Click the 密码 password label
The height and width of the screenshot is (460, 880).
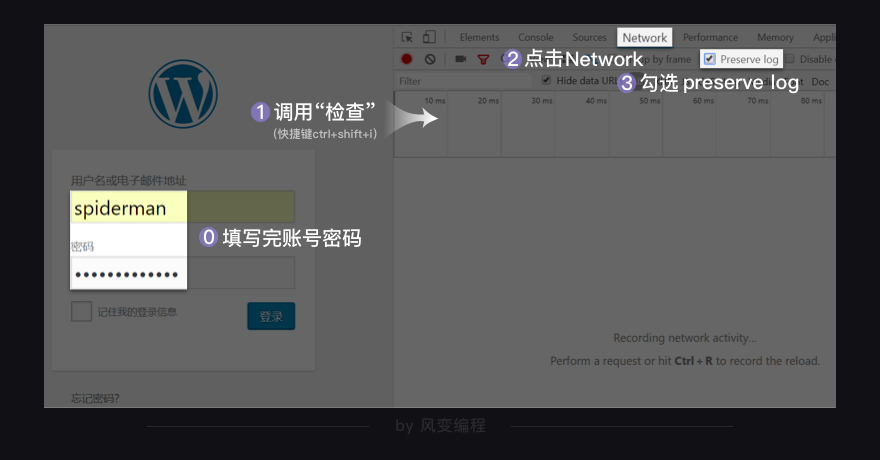pyautogui.click(x=82, y=246)
